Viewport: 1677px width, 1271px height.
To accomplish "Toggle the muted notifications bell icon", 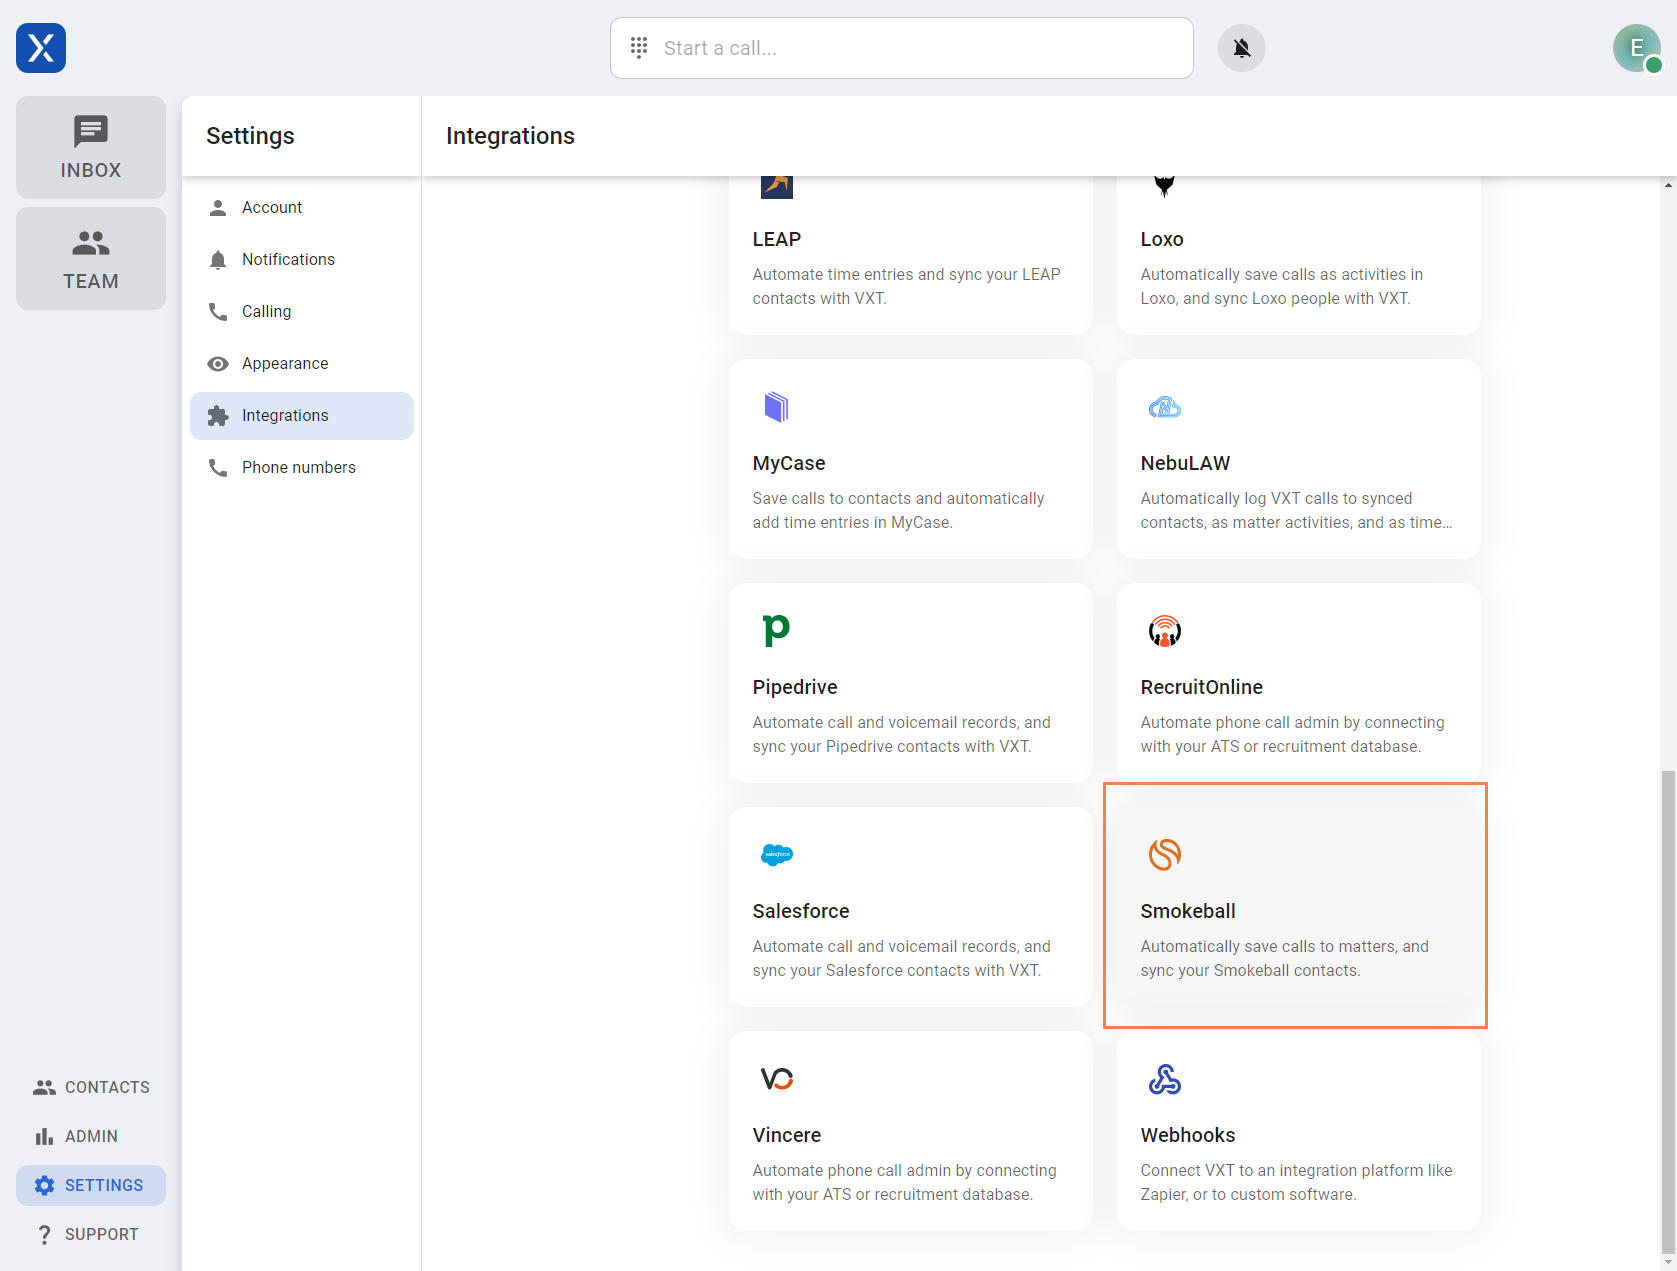I will (1242, 48).
